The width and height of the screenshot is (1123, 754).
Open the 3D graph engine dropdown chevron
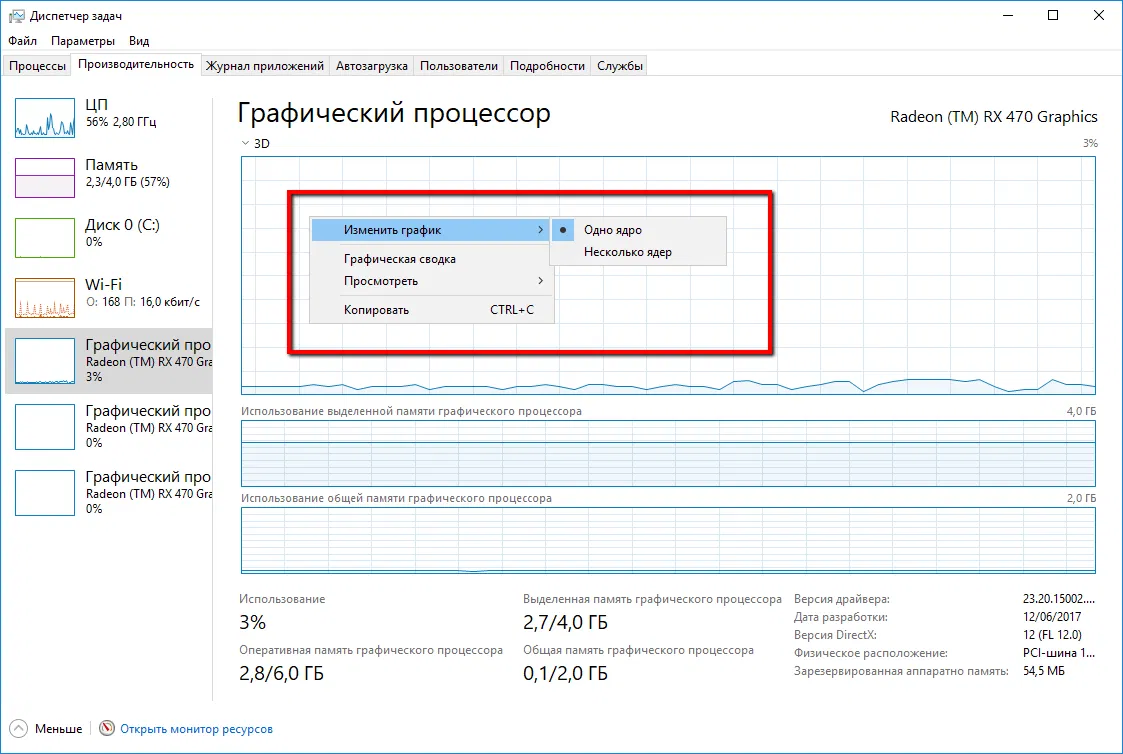[246, 143]
